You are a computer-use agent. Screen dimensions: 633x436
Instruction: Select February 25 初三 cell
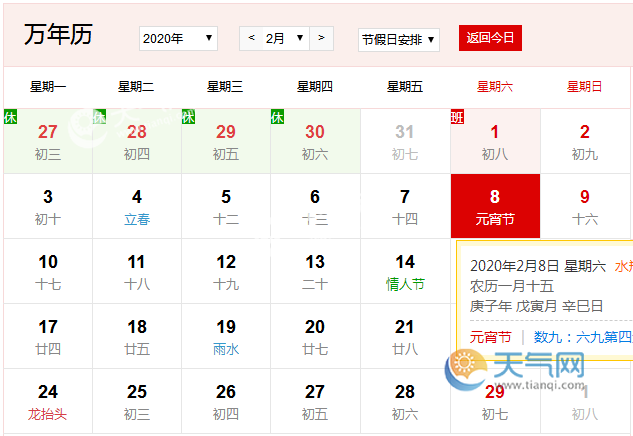137,401
